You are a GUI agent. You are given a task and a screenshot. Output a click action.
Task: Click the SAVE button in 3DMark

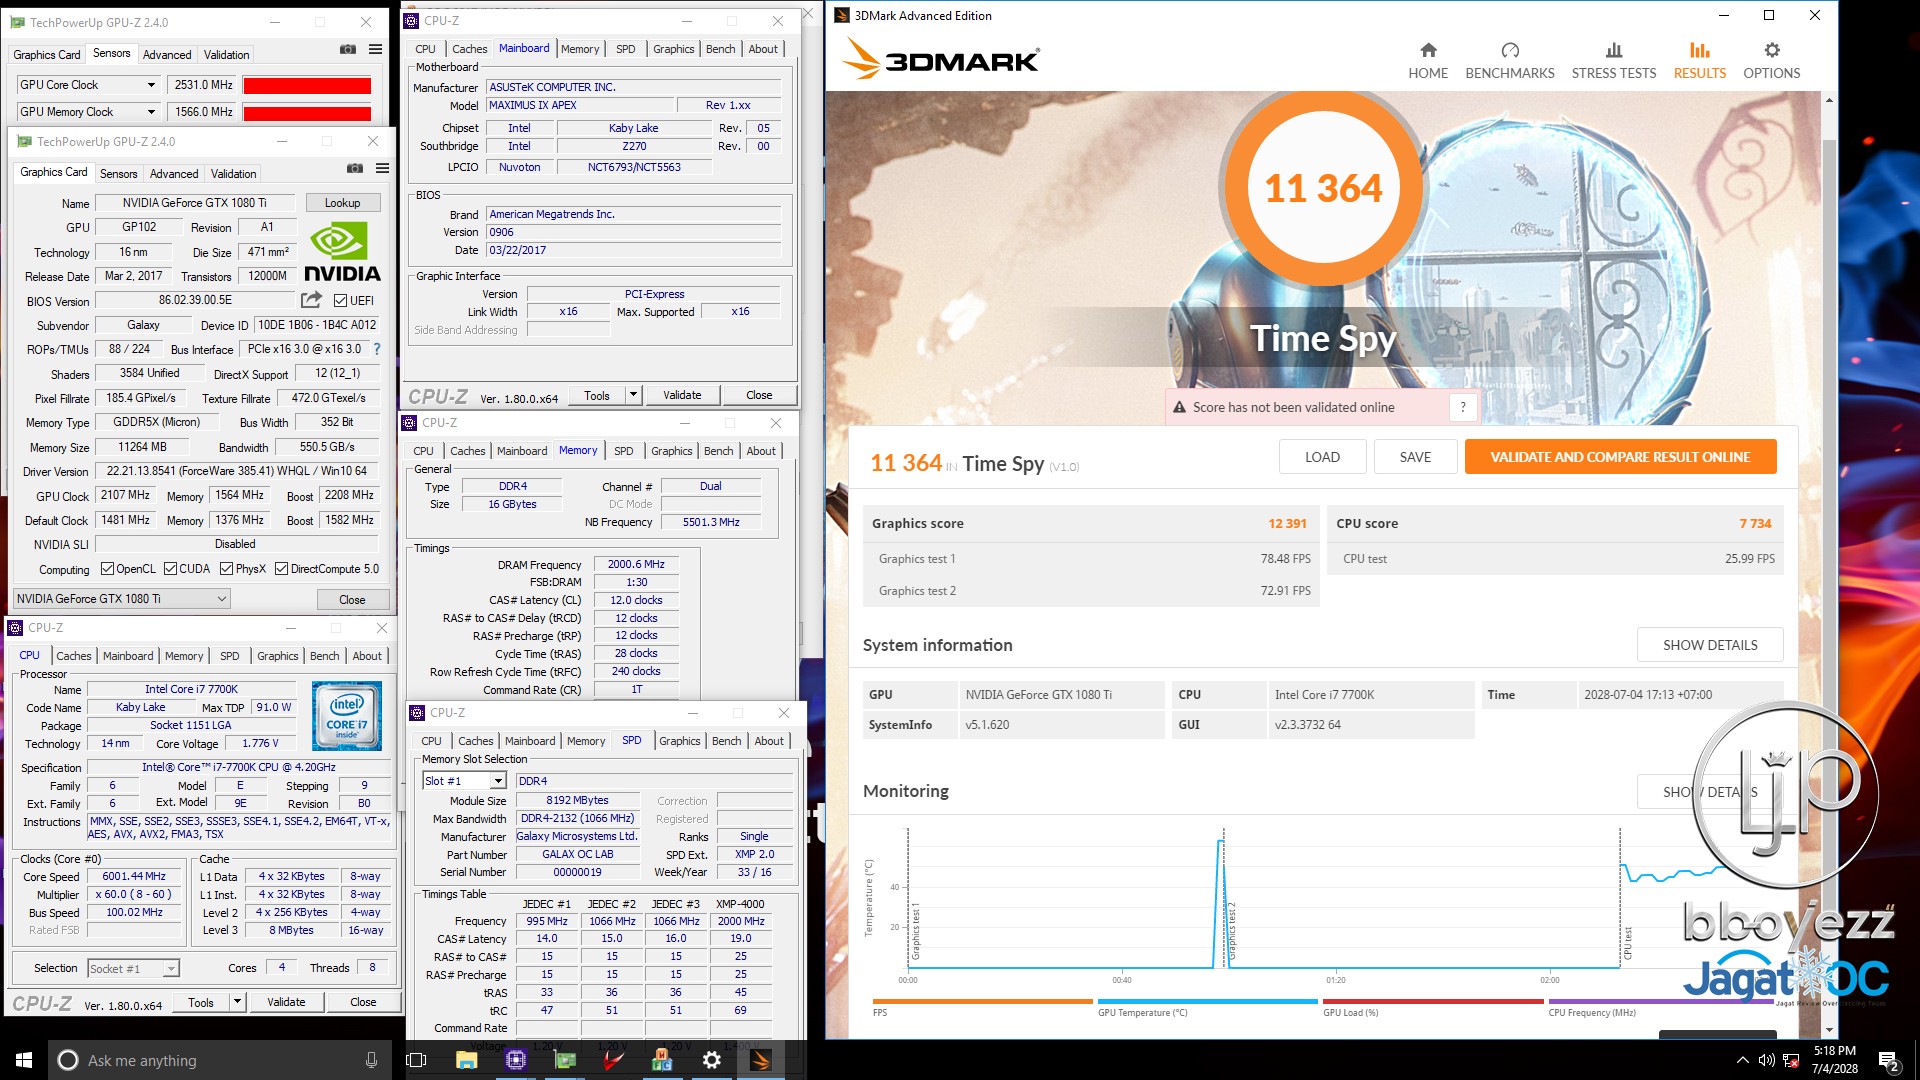click(1415, 457)
